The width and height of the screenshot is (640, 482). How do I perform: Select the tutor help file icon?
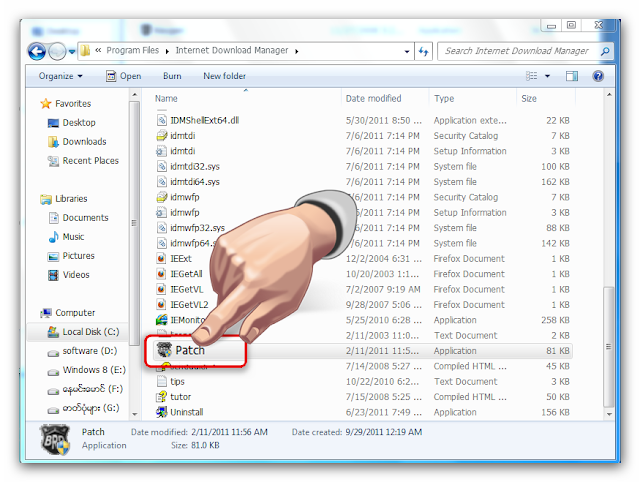(x=162, y=397)
